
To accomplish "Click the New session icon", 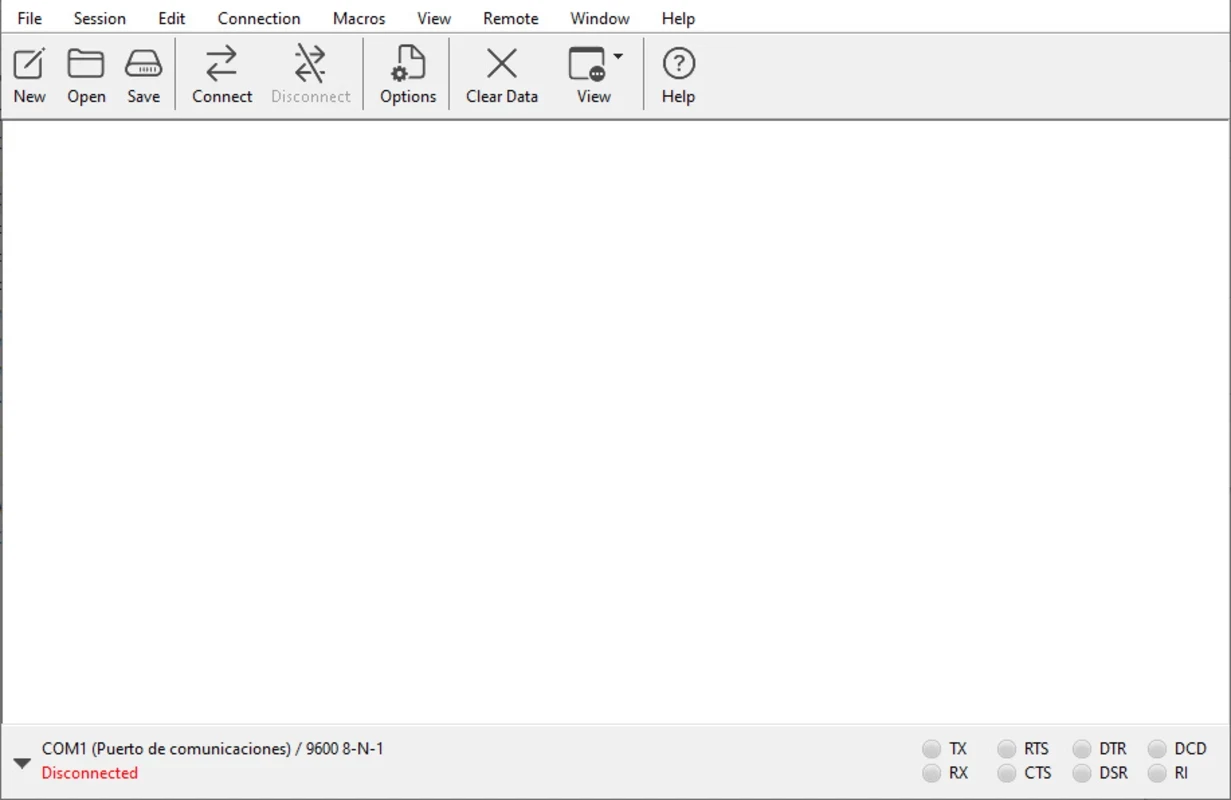I will tap(29, 75).
